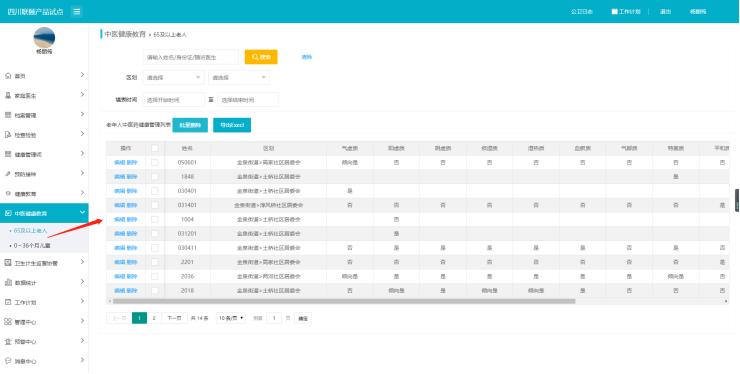The height and width of the screenshot is (374, 740).
Task: Open 健康管理师 health manager sidebar icon
Action: pyautogui.click(x=8, y=154)
